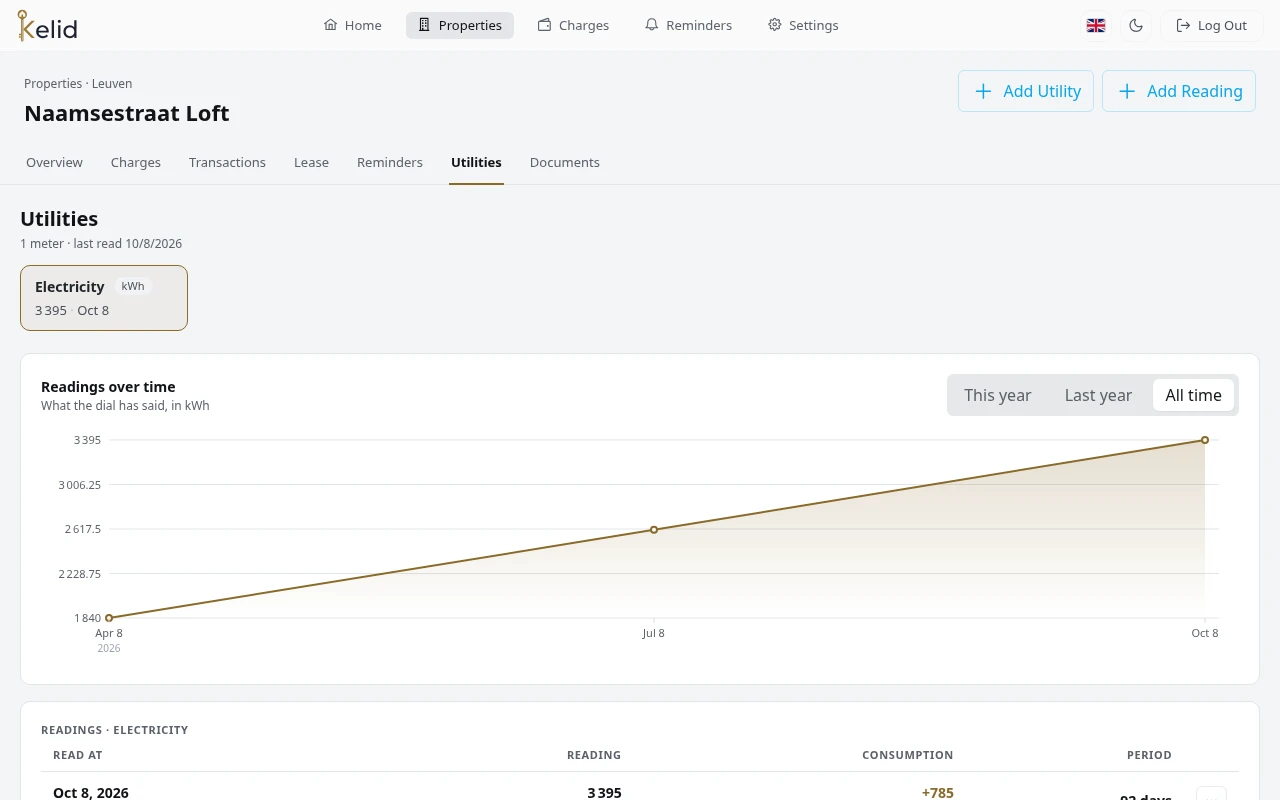The width and height of the screenshot is (1280, 800).
Task: Click the 'Period' column header
Action: 1149,755
